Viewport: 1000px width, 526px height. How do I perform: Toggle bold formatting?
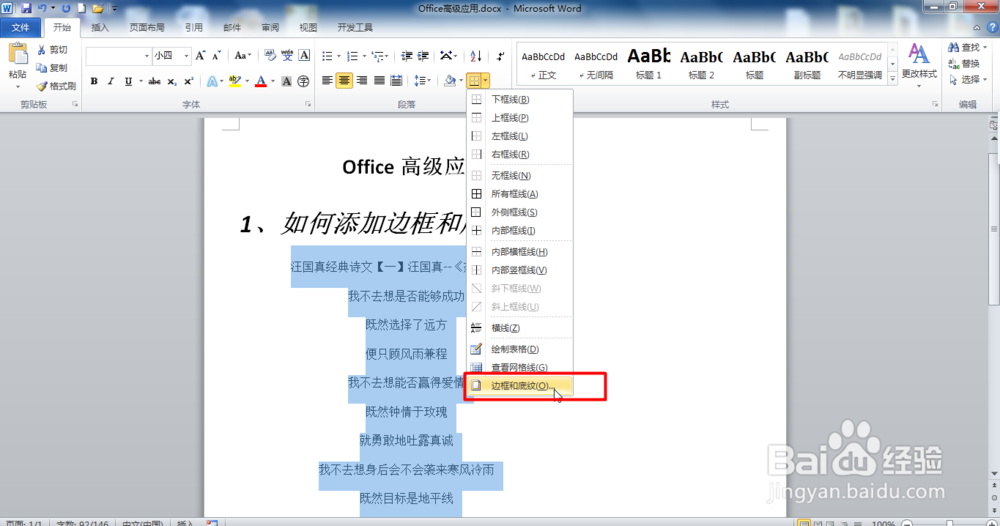pos(94,82)
